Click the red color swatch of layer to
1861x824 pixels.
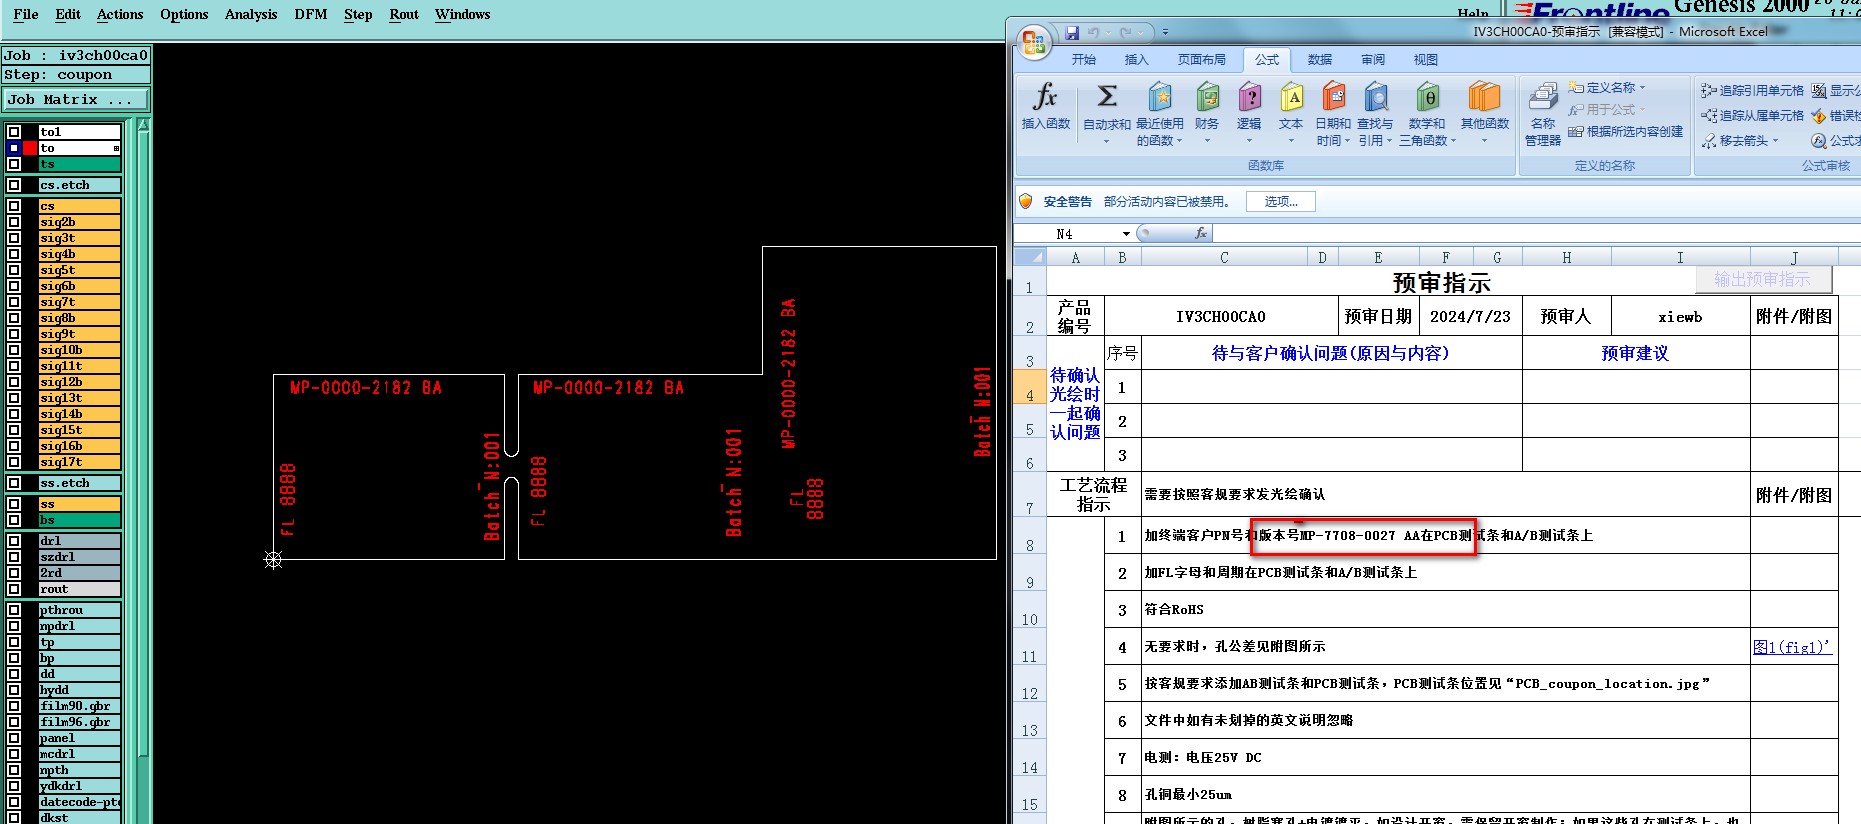30,148
